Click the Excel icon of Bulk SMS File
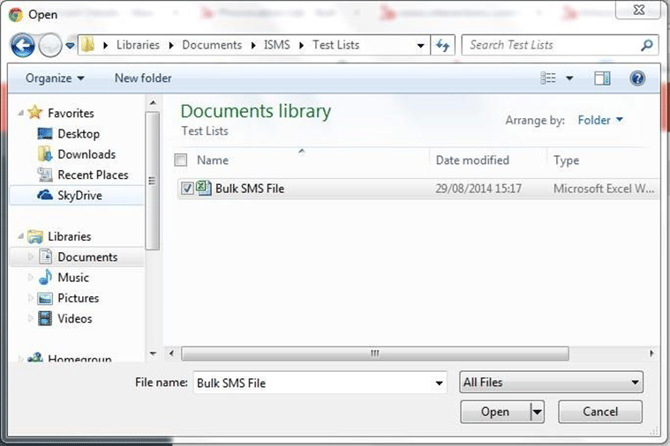The width and height of the screenshot is (670, 446). 204,188
